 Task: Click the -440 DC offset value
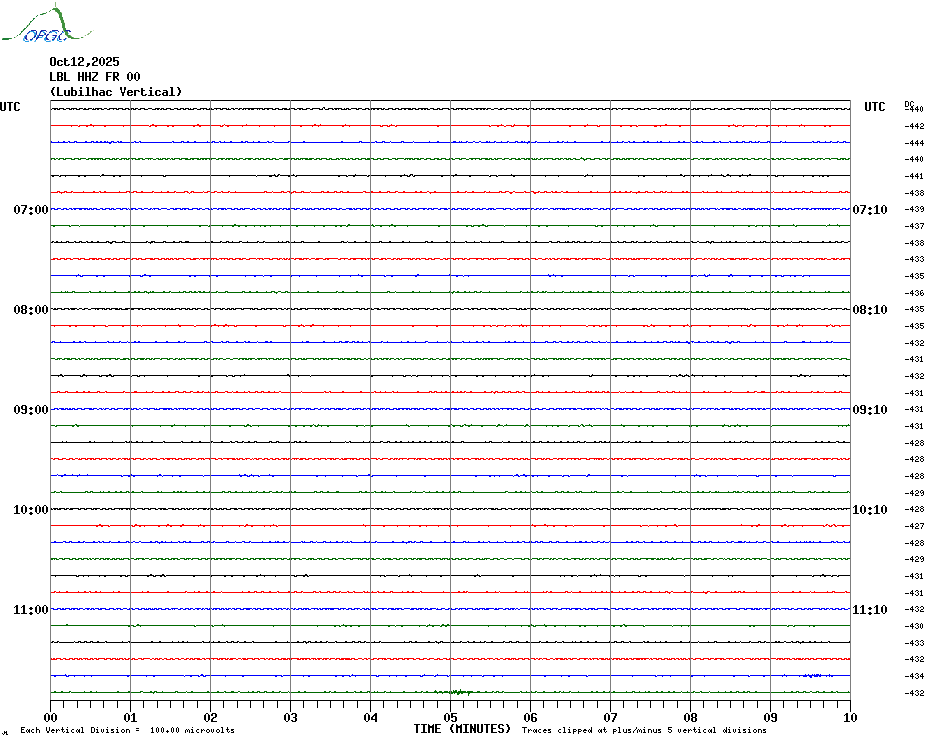914,109
